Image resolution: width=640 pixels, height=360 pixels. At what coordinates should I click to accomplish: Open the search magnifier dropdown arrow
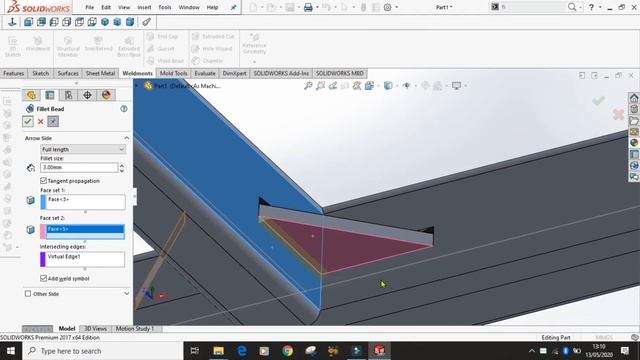point(580,7)
